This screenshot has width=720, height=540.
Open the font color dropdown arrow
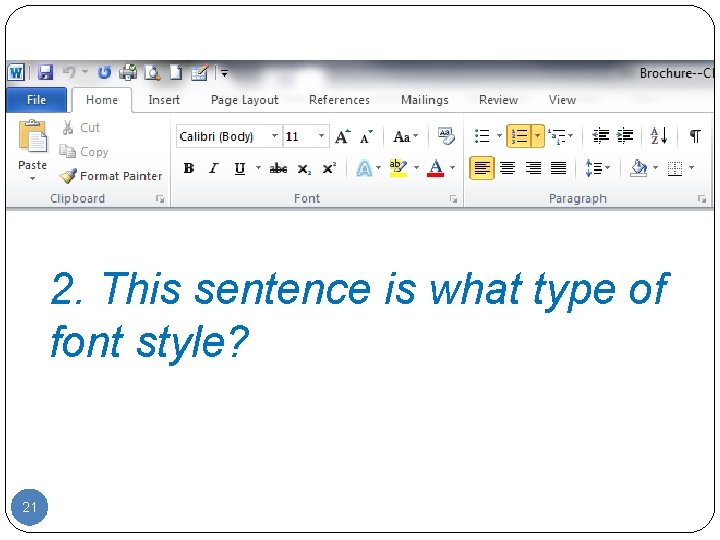point(452,168)
